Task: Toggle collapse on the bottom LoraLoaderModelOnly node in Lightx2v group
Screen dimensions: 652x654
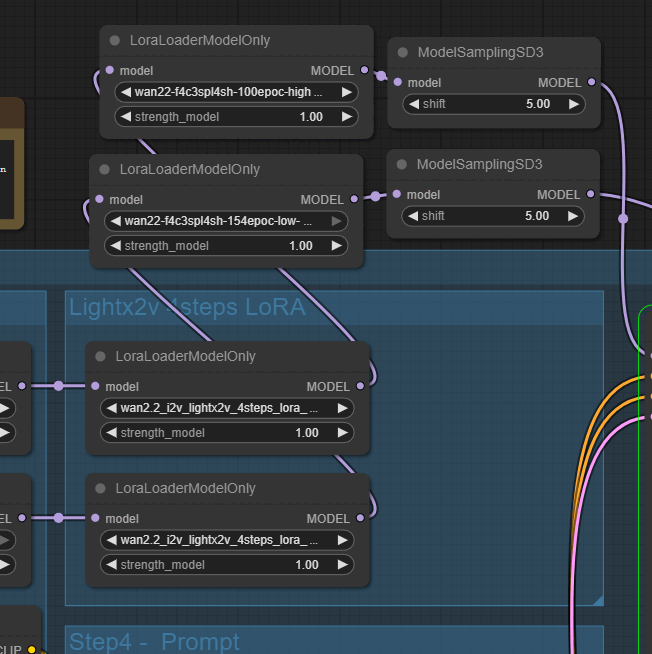Action: (x=101, y=488)
